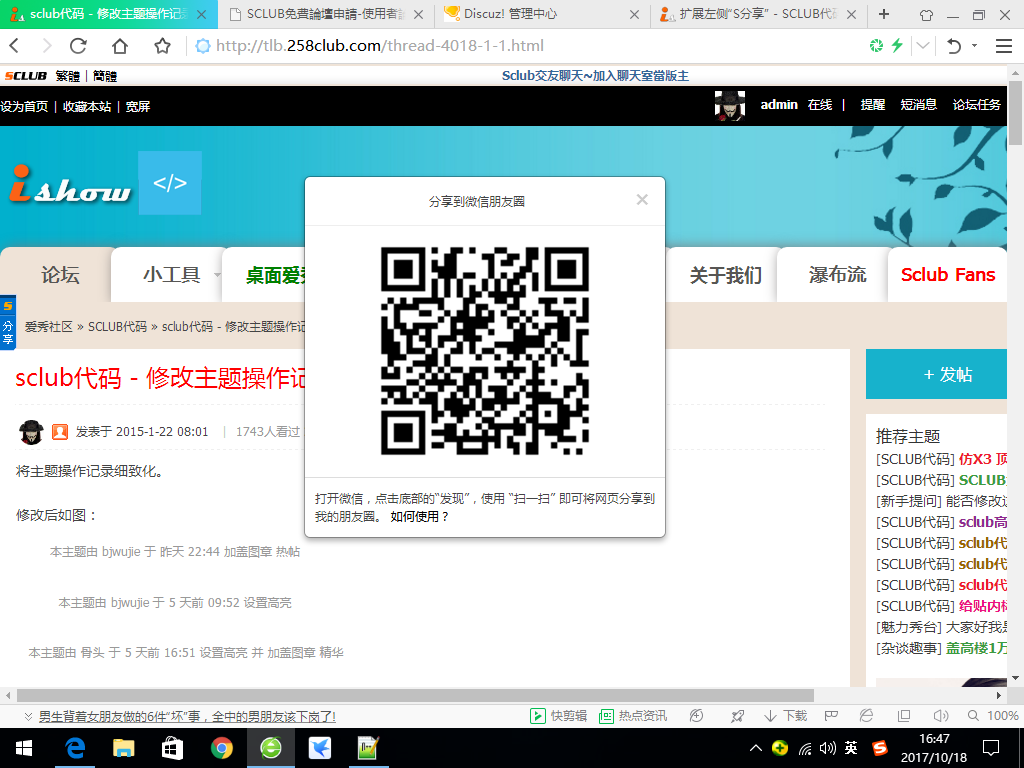The image size is (1024, 768).
Task: Open the 论坛 navigation tab
Action: click(60, 275)
